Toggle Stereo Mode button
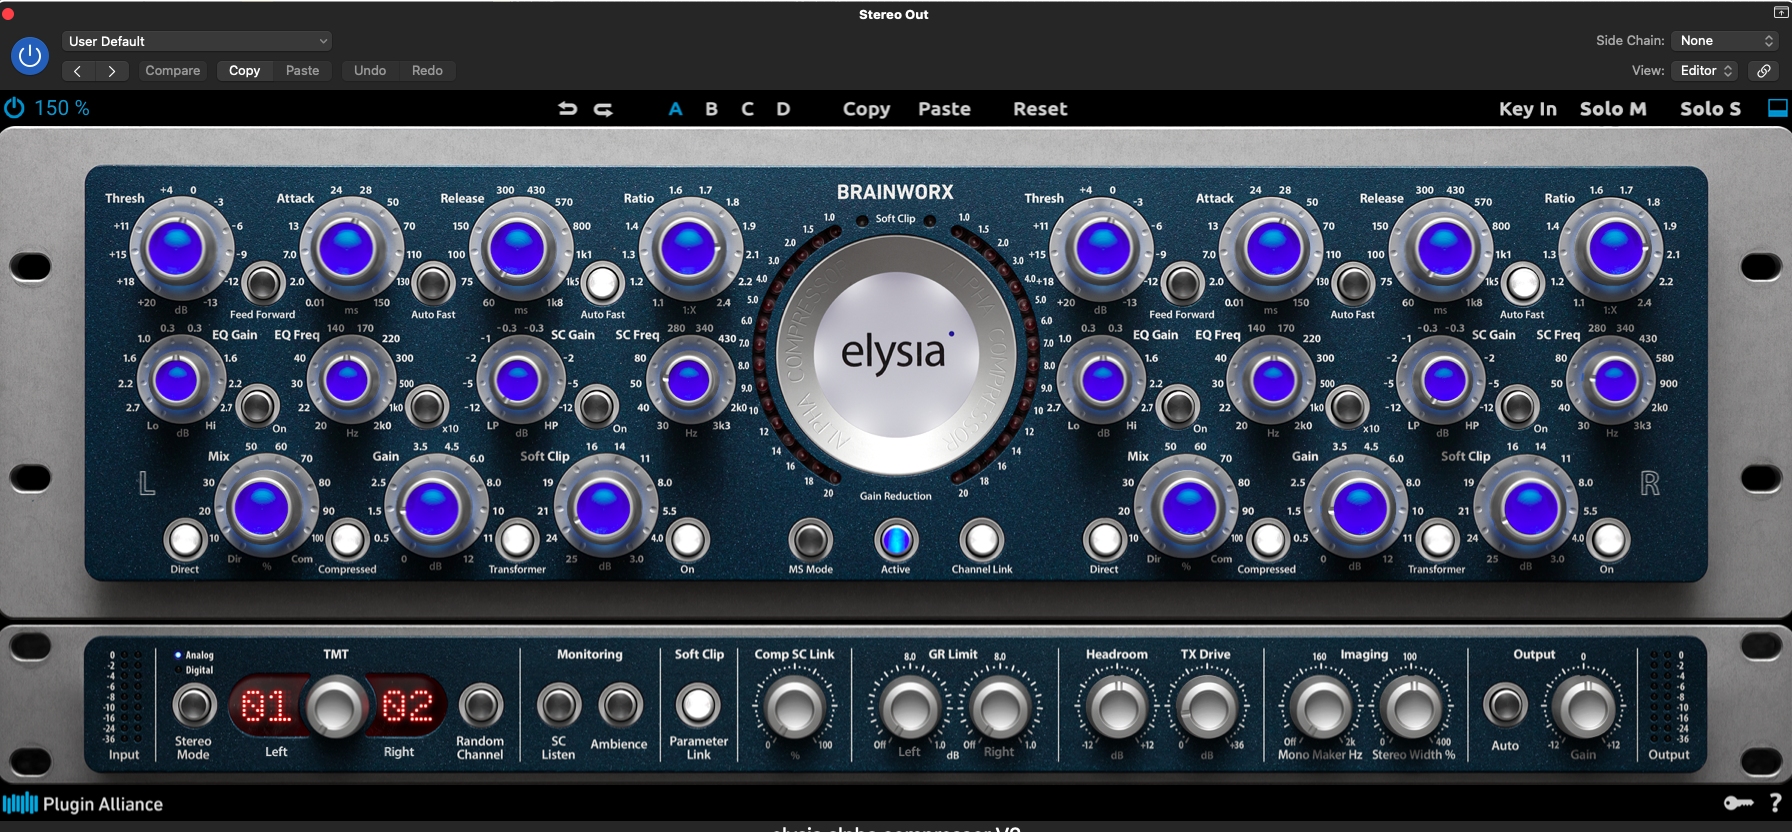1792x832 pixels. [x=194, y=706]
